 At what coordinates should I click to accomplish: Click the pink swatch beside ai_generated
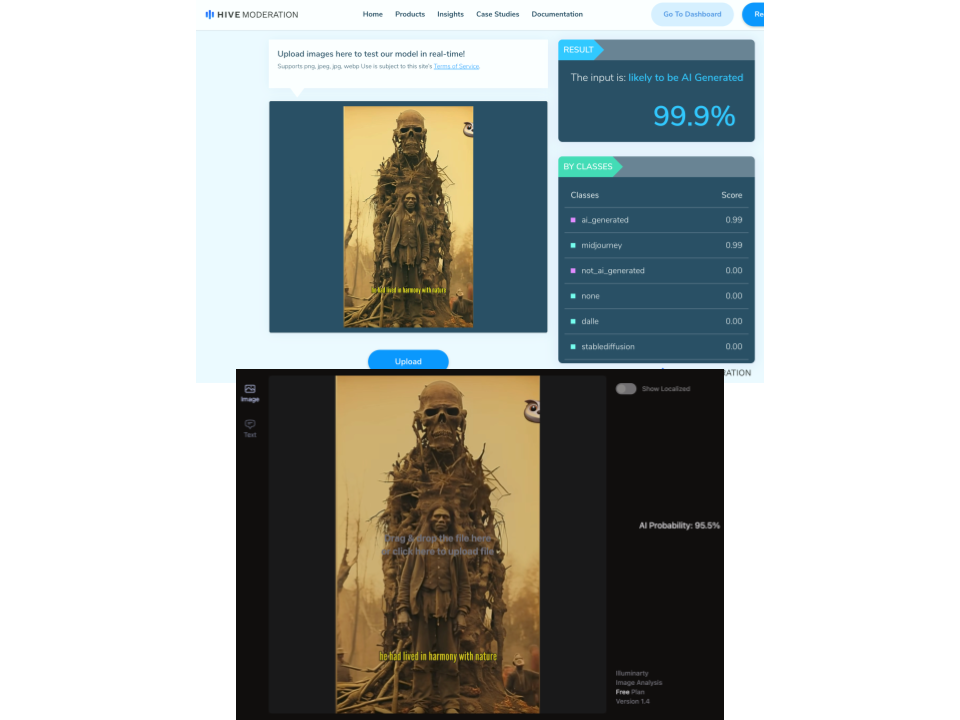point(573,220)
